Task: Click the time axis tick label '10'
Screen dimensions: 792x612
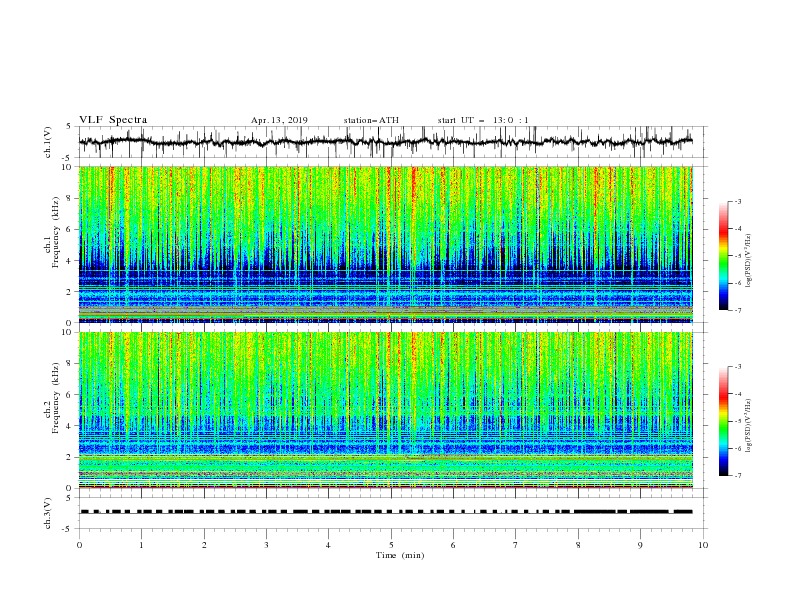Action: tap(703, 545)
